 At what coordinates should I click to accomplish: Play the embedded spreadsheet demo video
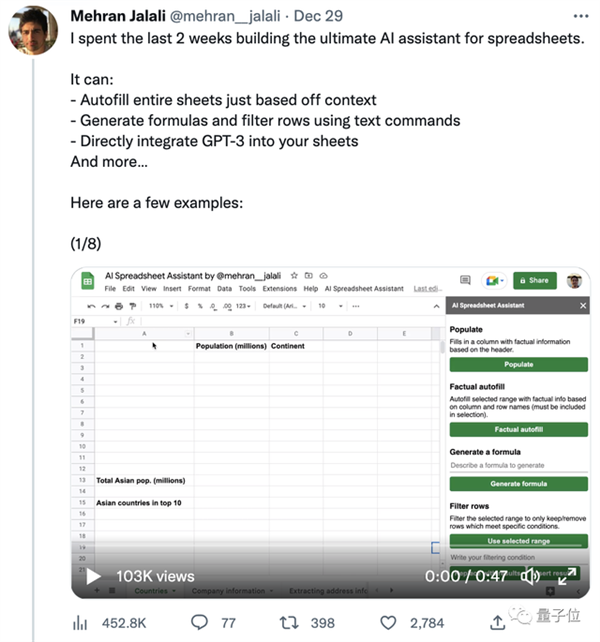[94, 576]
